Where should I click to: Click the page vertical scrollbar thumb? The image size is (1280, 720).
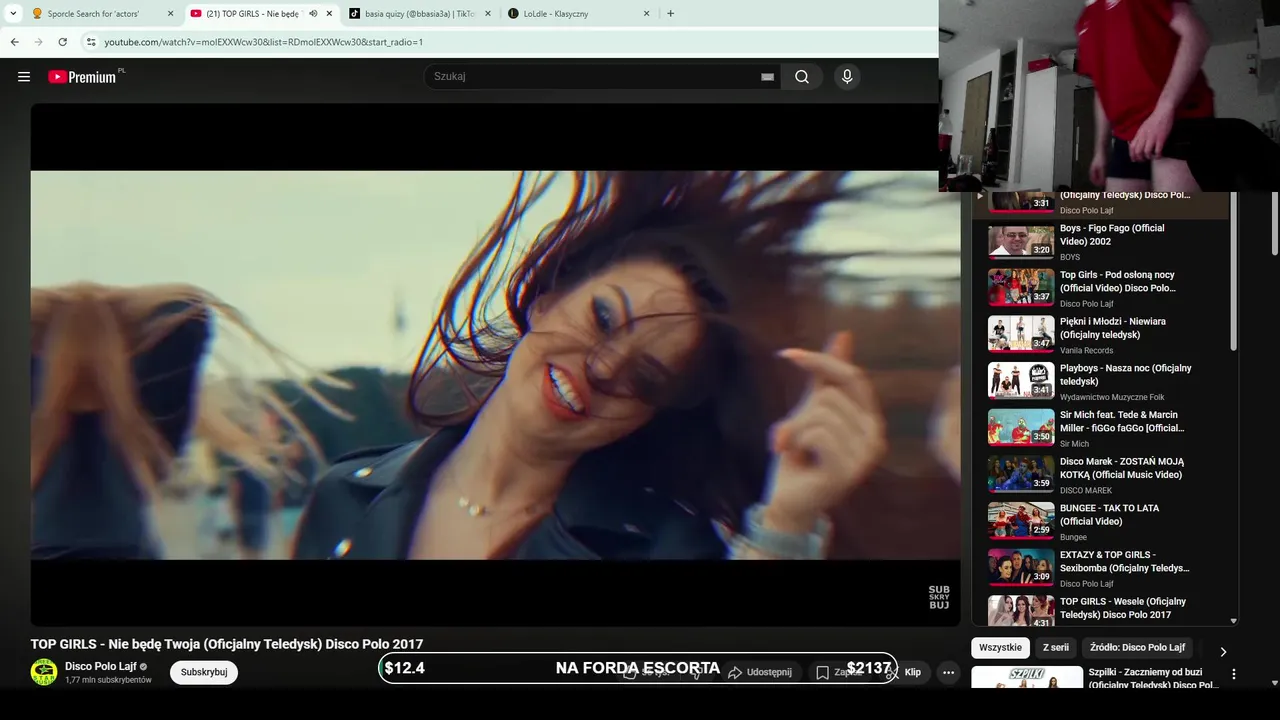click(1274, 224)
